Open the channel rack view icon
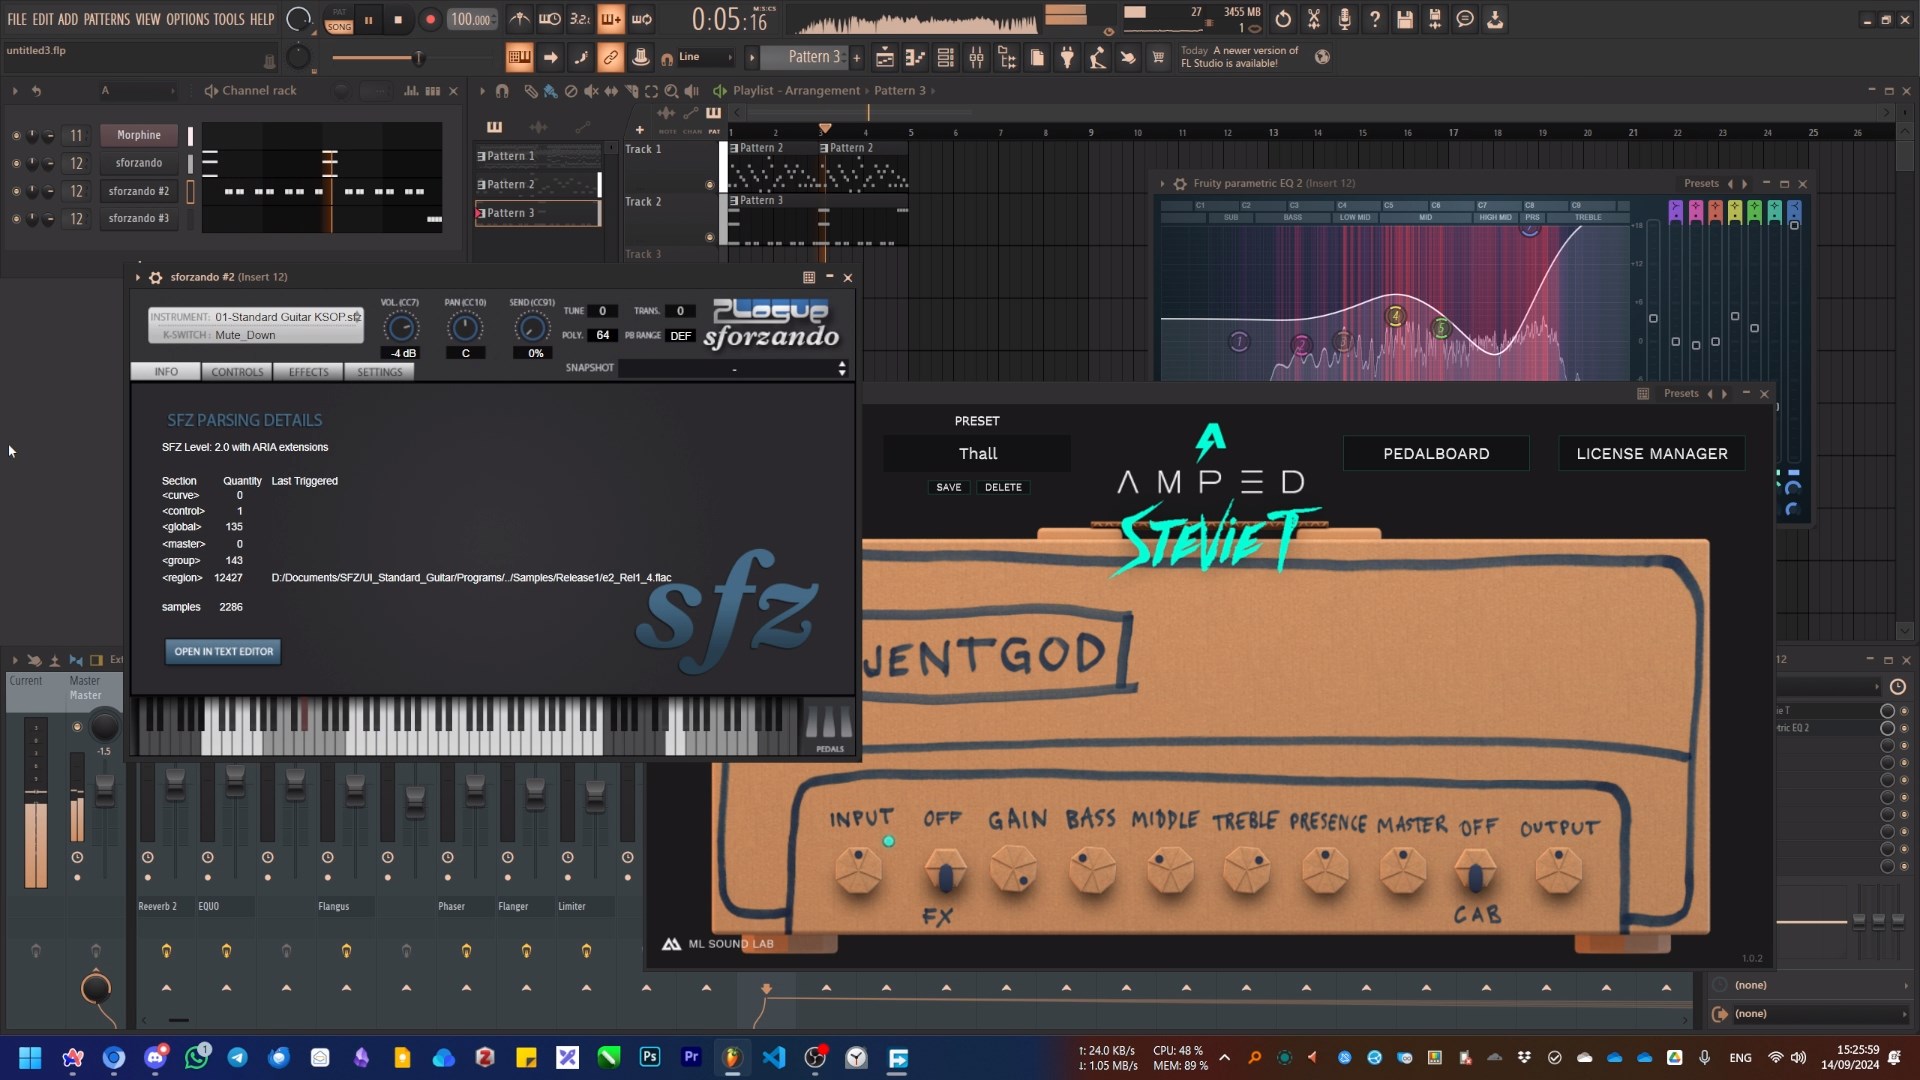The height and width of the screenshot is (1080, 1920). [x=946, y=57]
